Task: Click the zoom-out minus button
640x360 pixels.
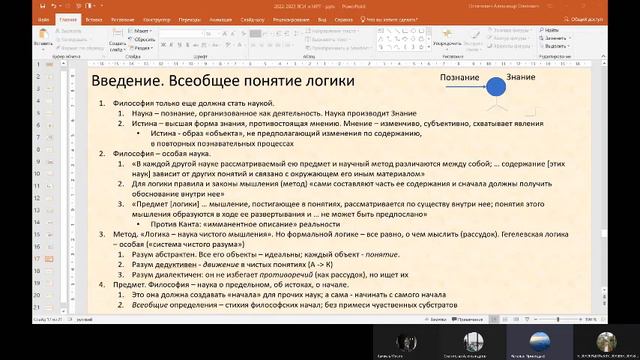Action: coord(536,320)
